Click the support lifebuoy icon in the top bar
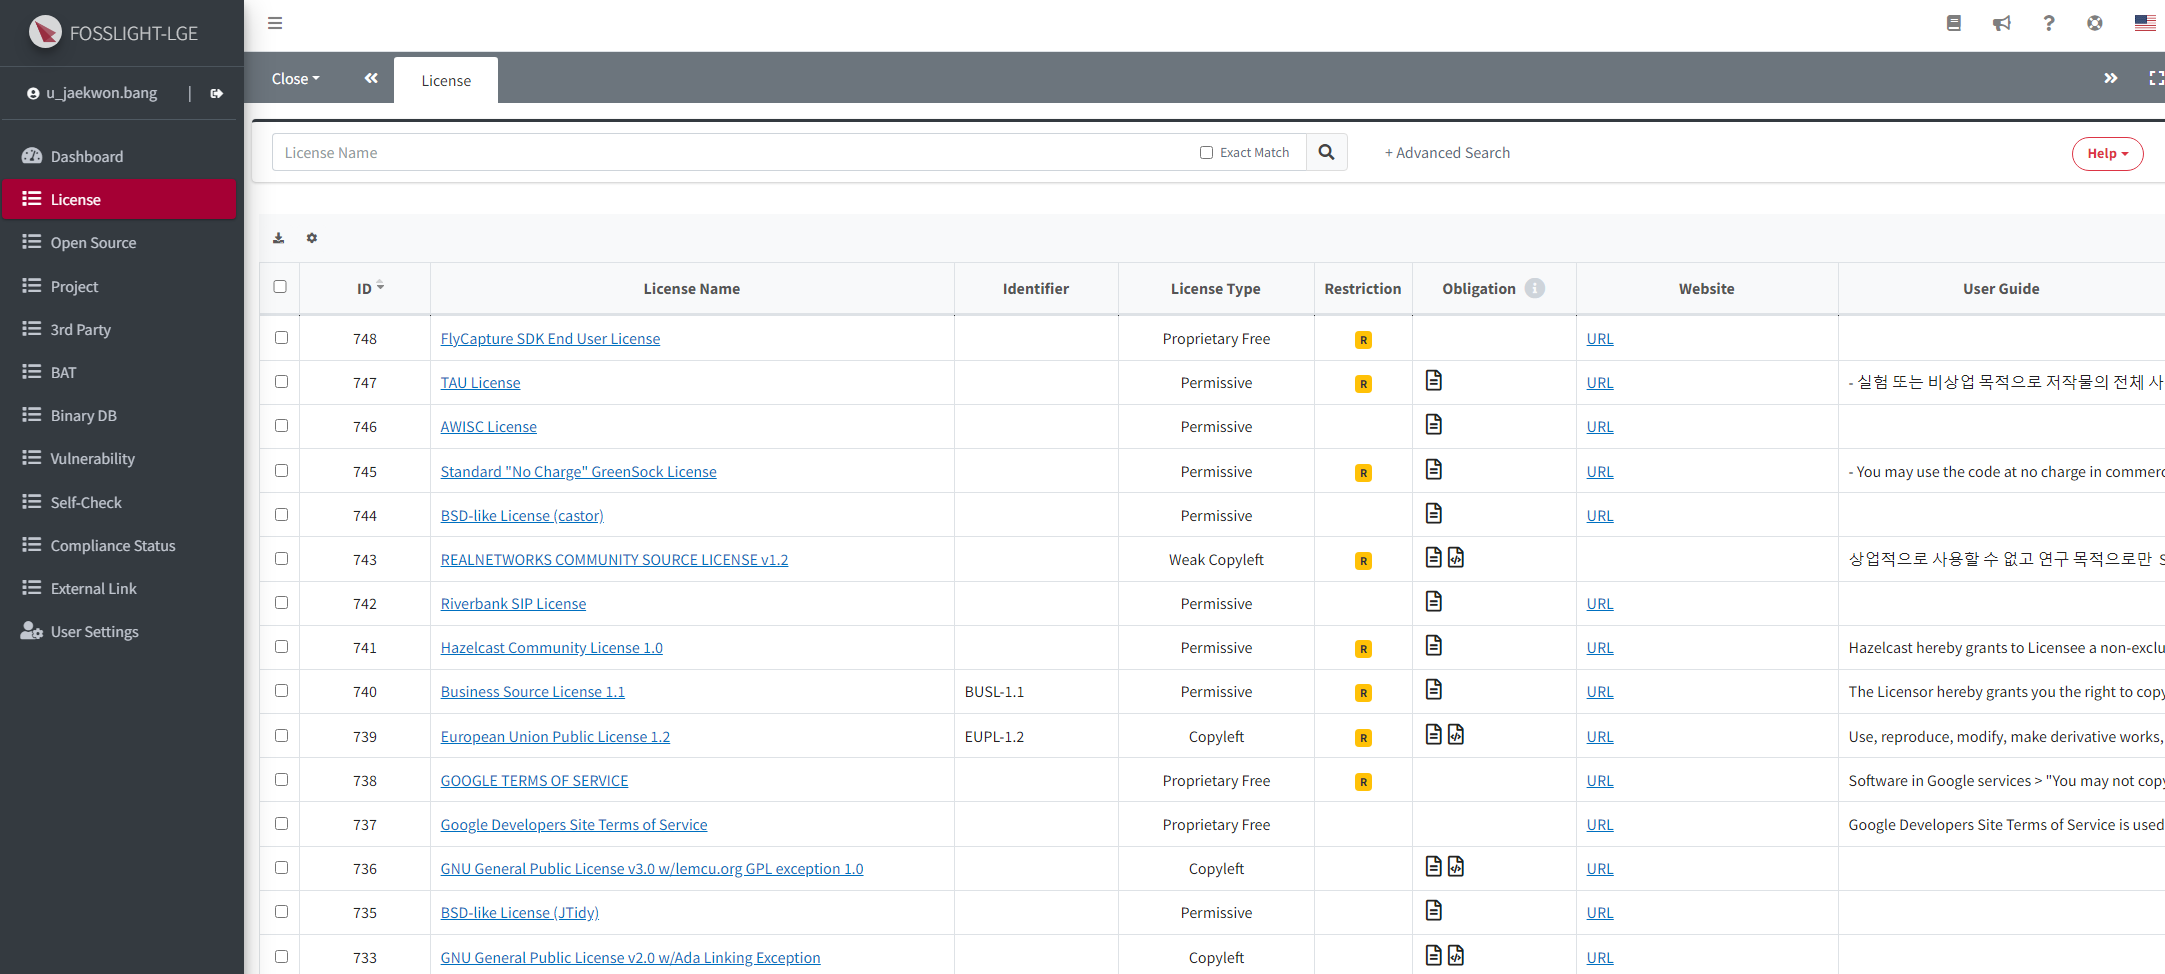 (x=2095, y=23)
